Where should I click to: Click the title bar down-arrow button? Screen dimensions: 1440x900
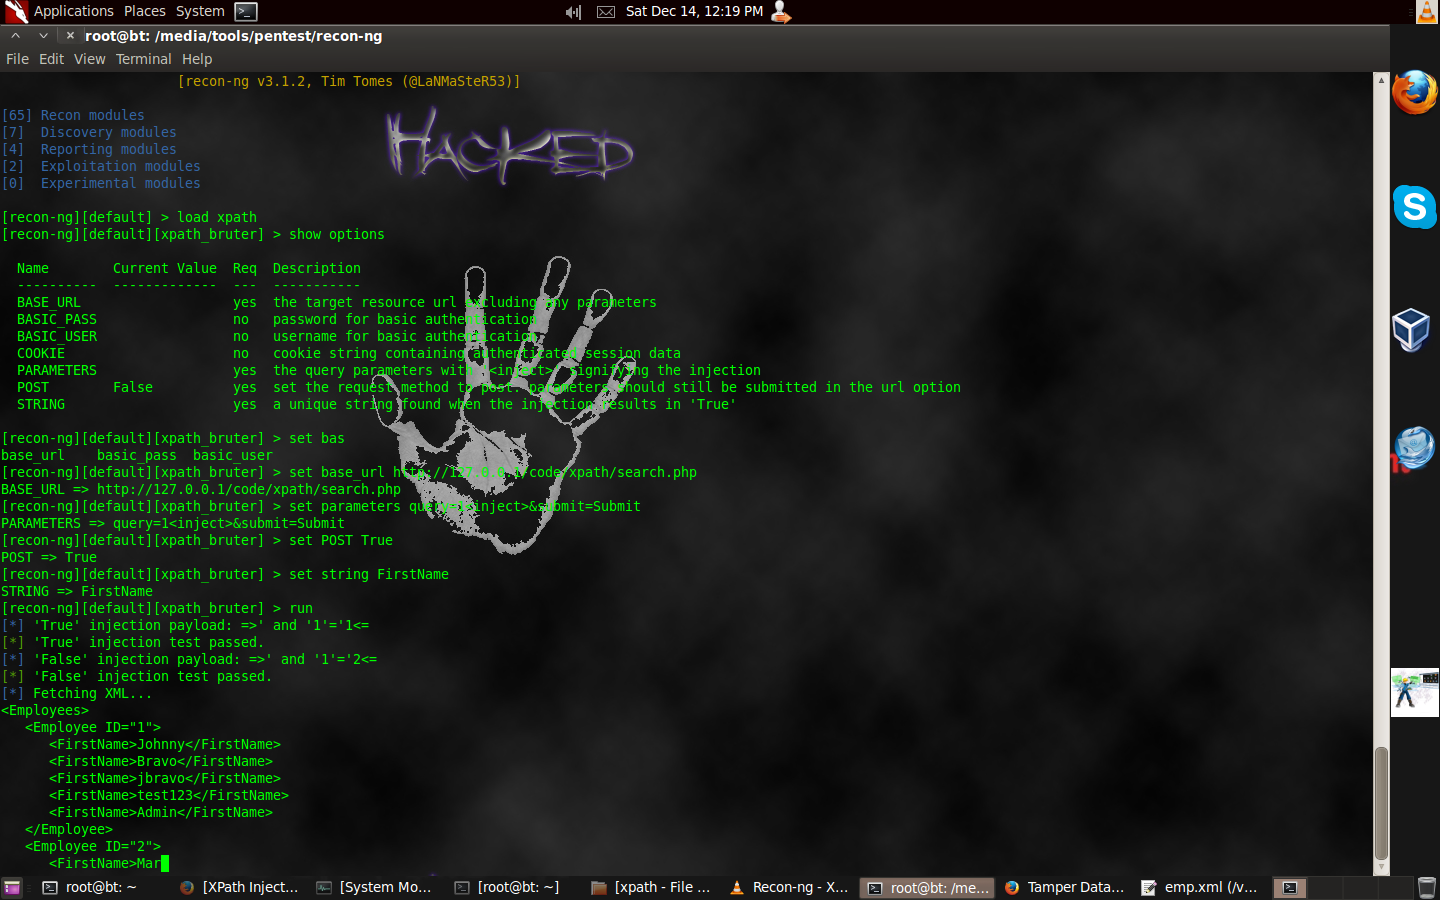point(43,35)
